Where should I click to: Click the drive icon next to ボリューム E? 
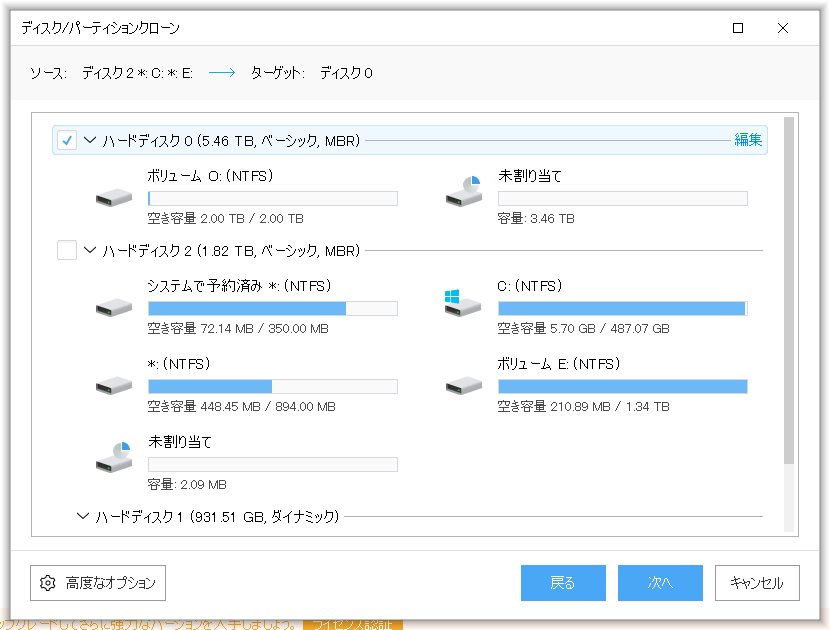point(461,385)
